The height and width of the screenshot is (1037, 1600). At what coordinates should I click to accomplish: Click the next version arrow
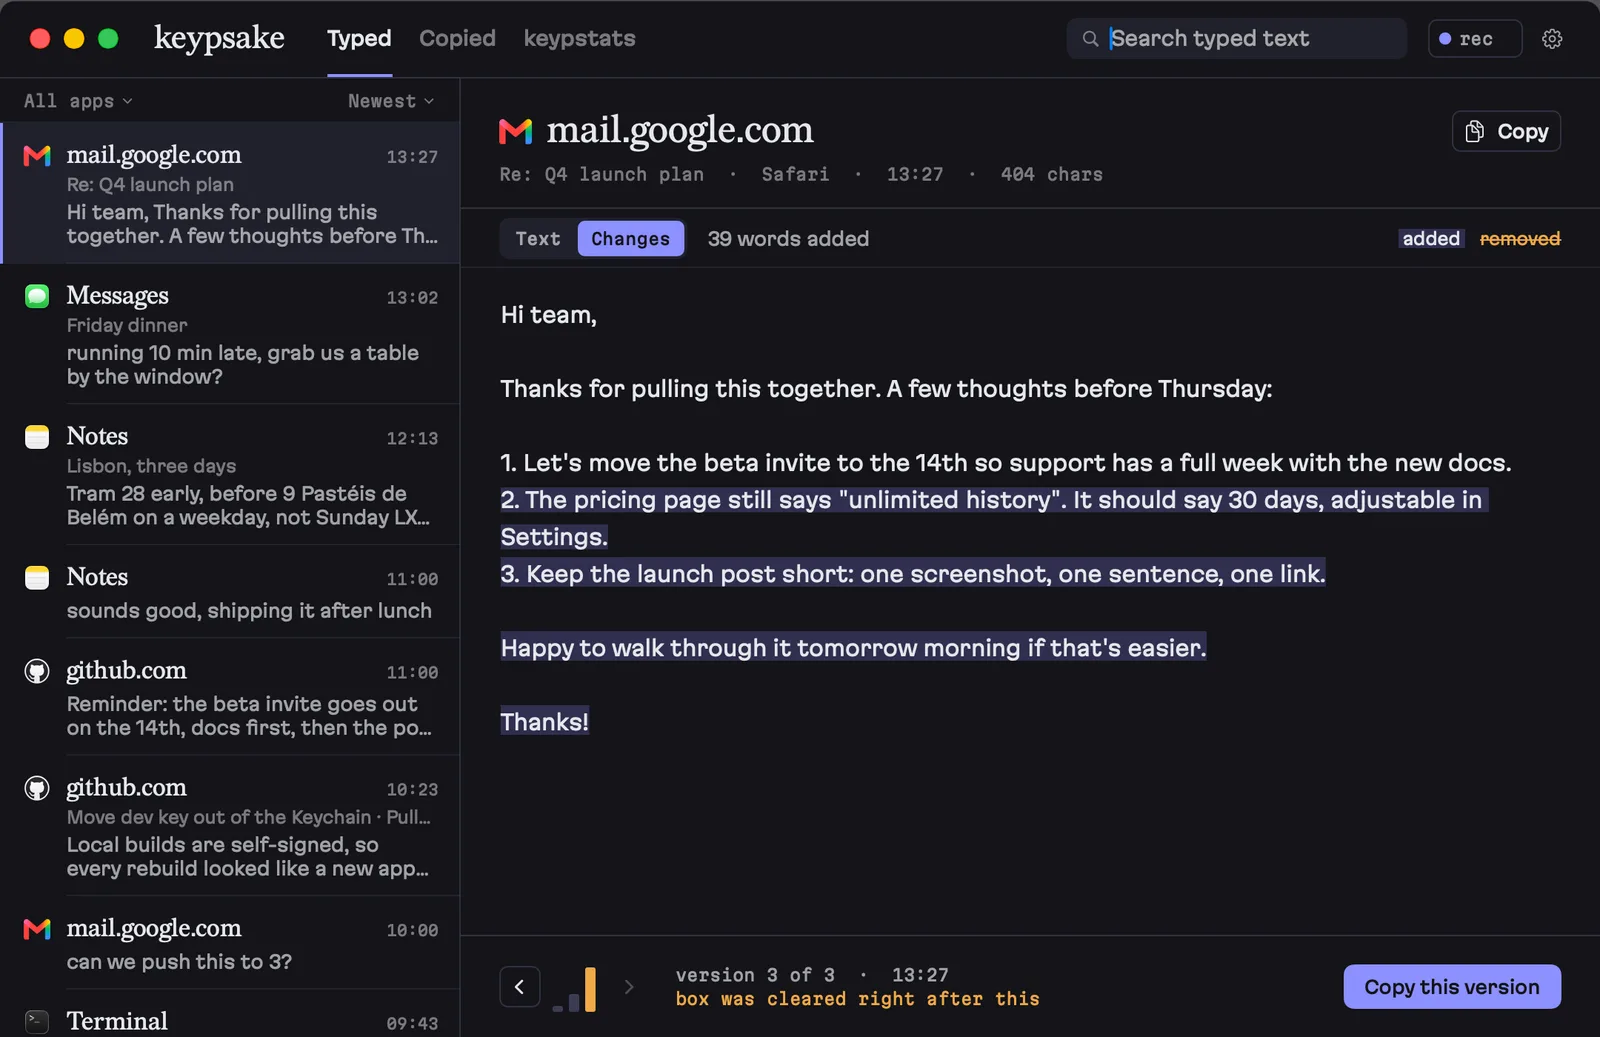click(629, 987)
